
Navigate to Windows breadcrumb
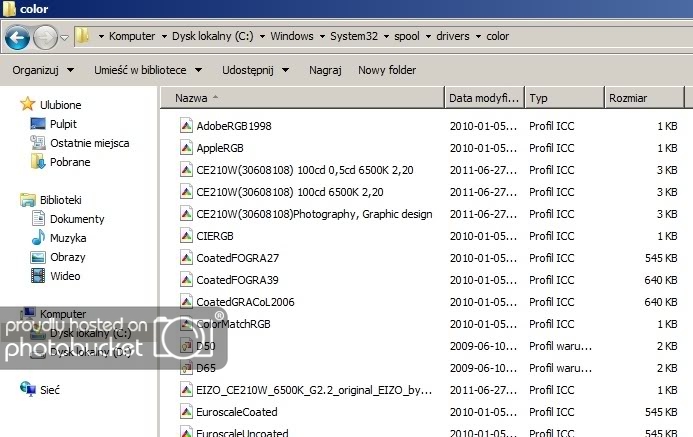[292, 36]
